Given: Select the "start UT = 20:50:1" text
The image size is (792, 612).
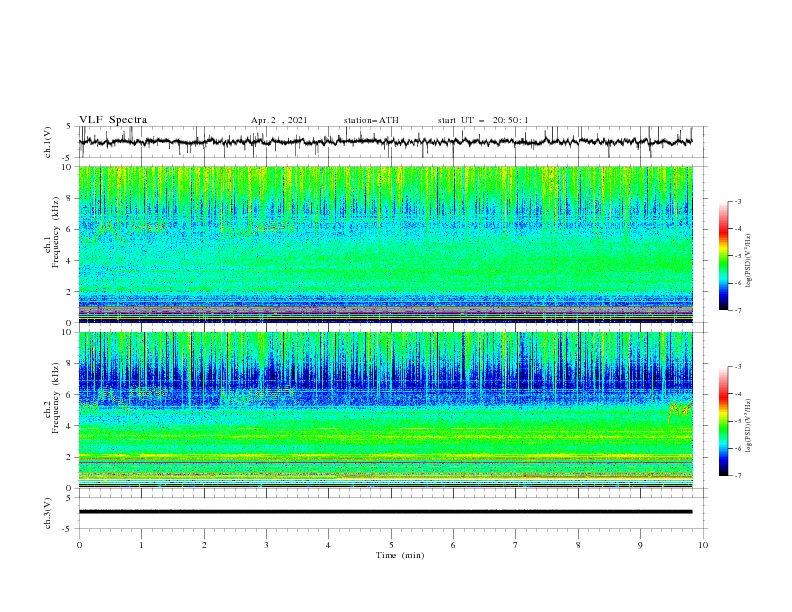Looking at the screenshot, I should pyautogui.click(x=483, y=120).
